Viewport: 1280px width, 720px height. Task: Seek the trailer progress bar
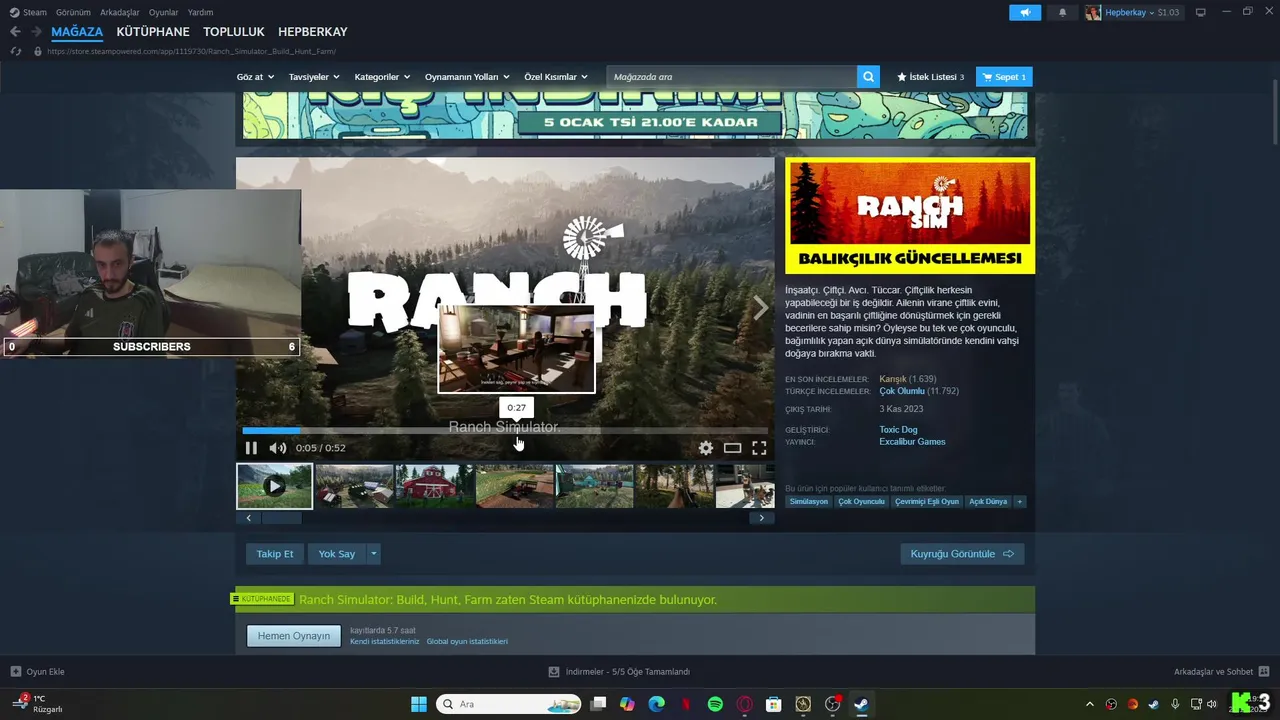pyautogui.click(x=505, y=431)
